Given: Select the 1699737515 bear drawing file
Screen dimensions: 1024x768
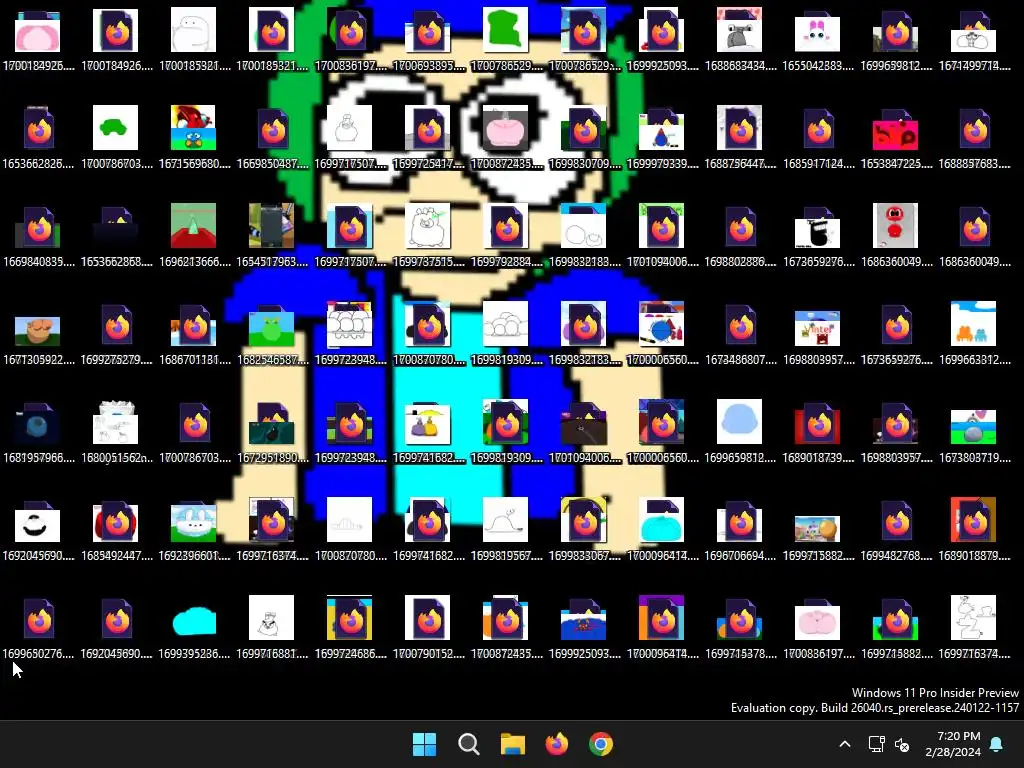Looking at the screenshot, I should tap(427, 226).
